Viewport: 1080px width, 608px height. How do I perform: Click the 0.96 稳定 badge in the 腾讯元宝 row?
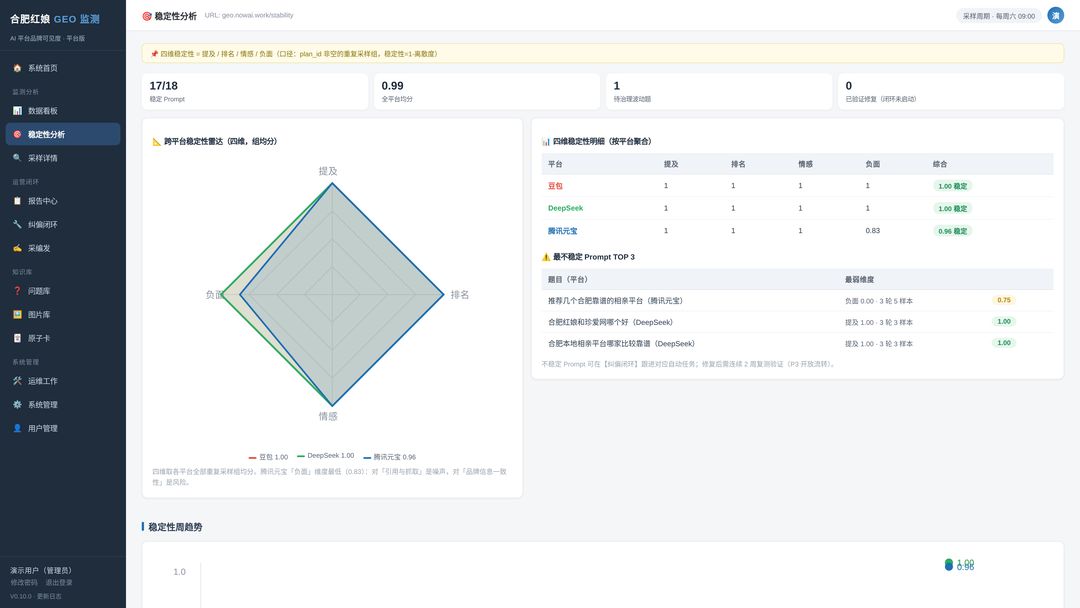(953, 231)
